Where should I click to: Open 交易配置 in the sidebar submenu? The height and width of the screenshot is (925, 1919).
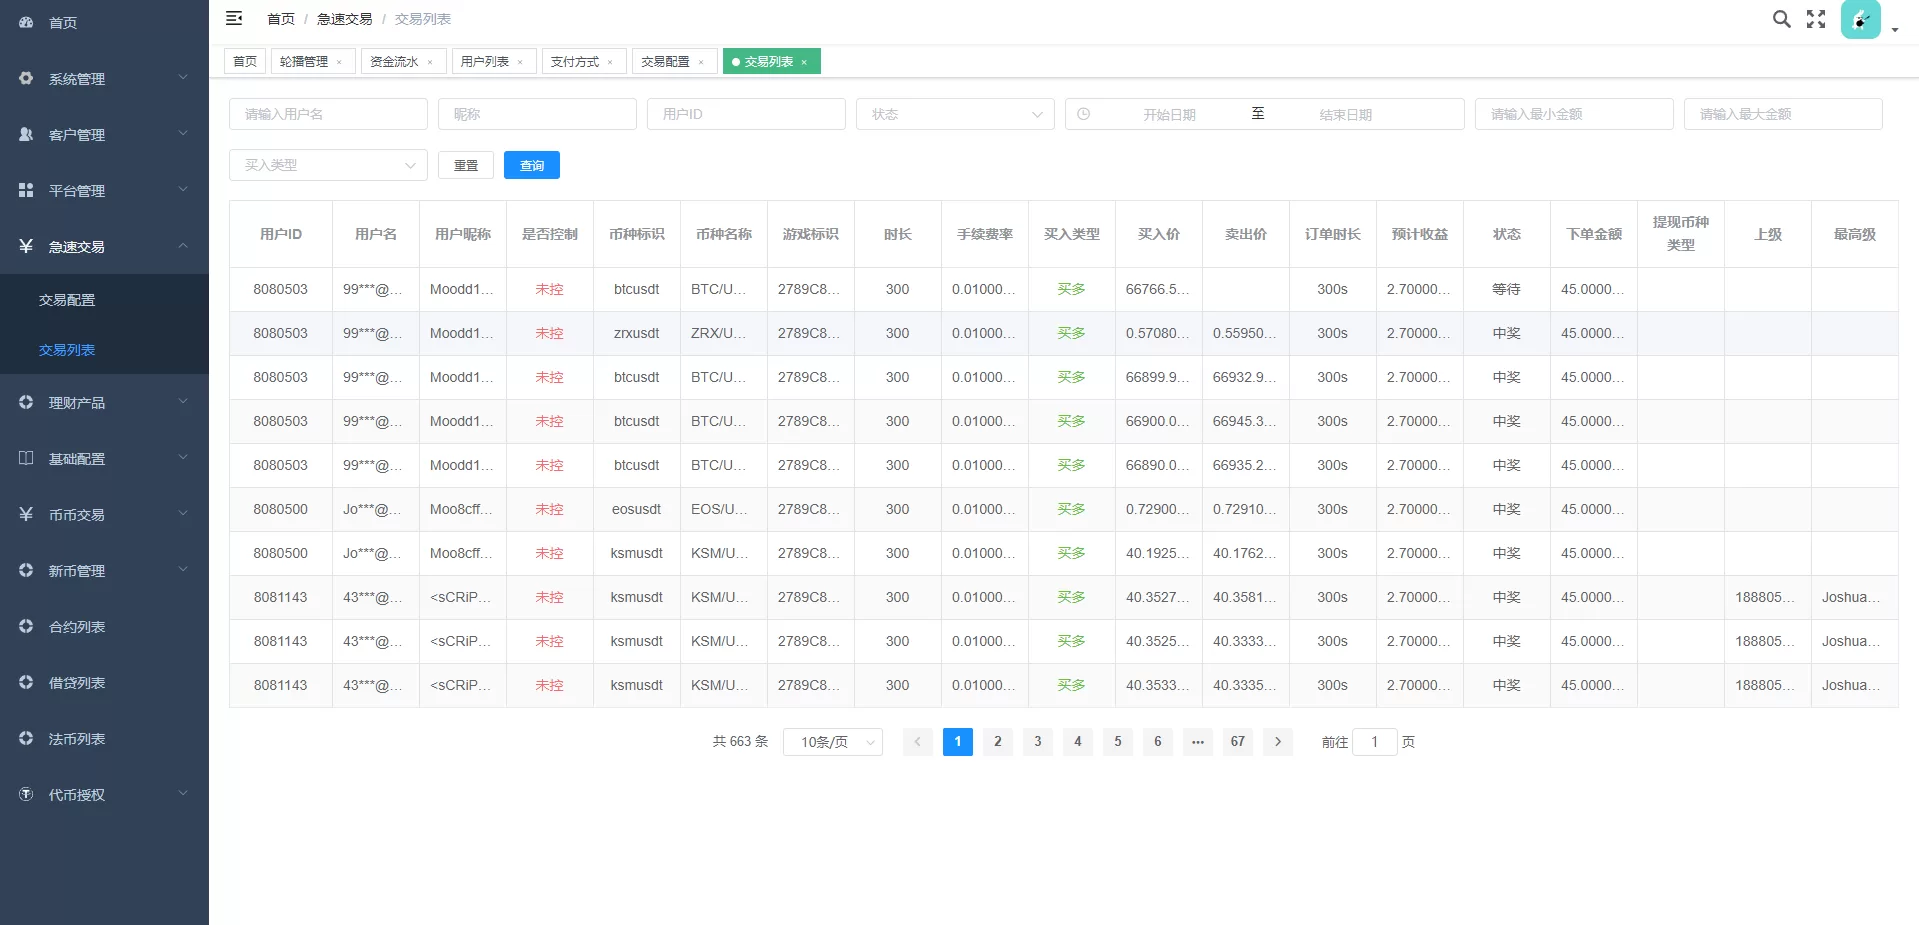point(67,300)
